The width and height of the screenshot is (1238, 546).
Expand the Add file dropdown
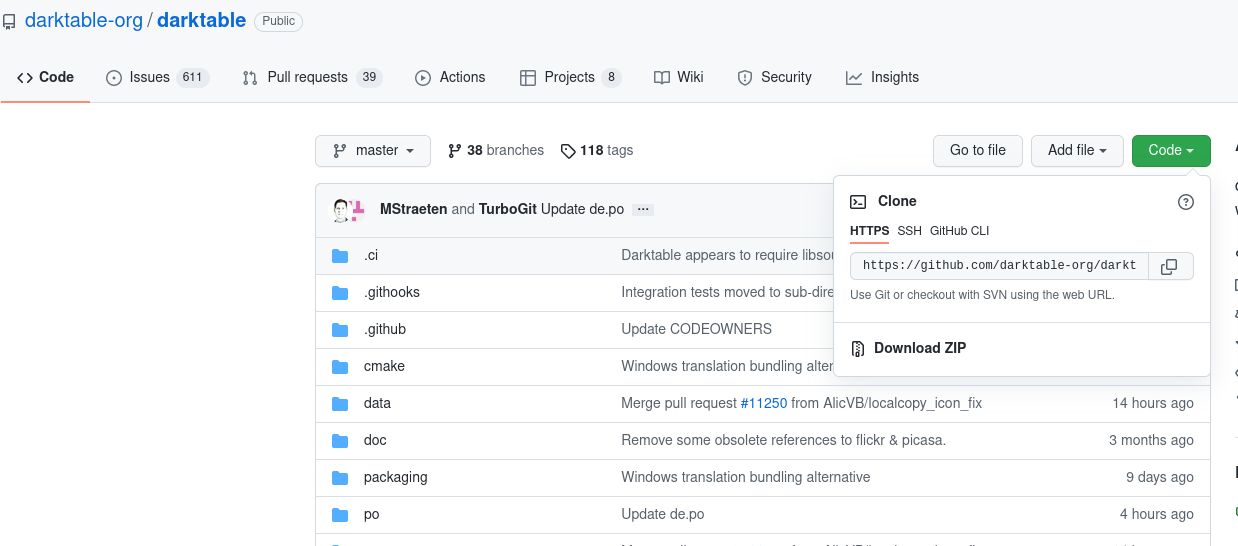click(x=1077, y=151)
